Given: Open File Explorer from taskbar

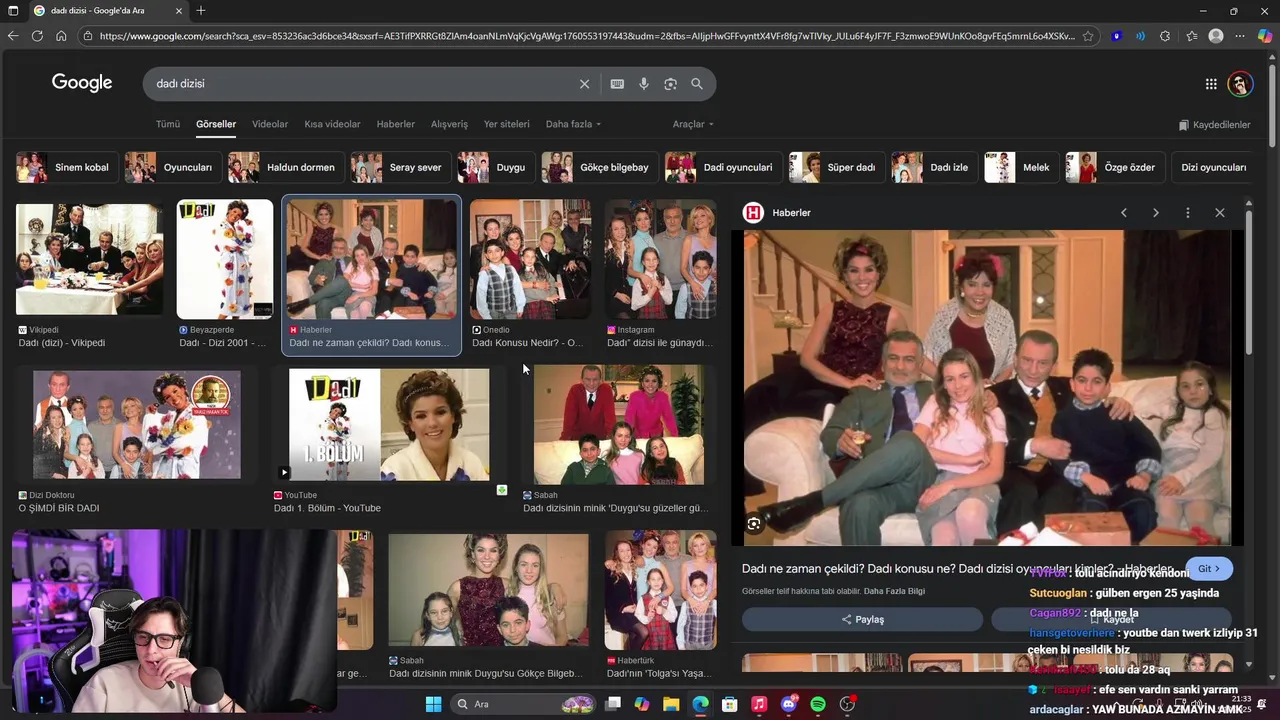Looking at the screenshot, I should (671, 704).
